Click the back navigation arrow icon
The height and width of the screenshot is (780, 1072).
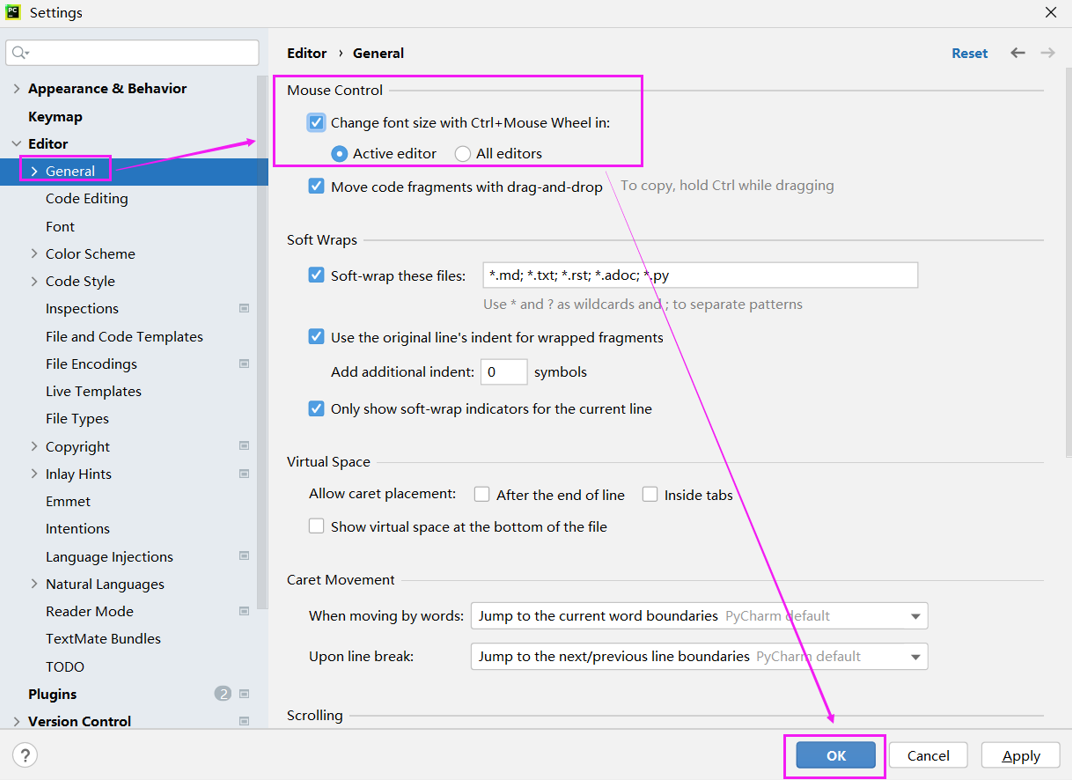click(1018, 53)
